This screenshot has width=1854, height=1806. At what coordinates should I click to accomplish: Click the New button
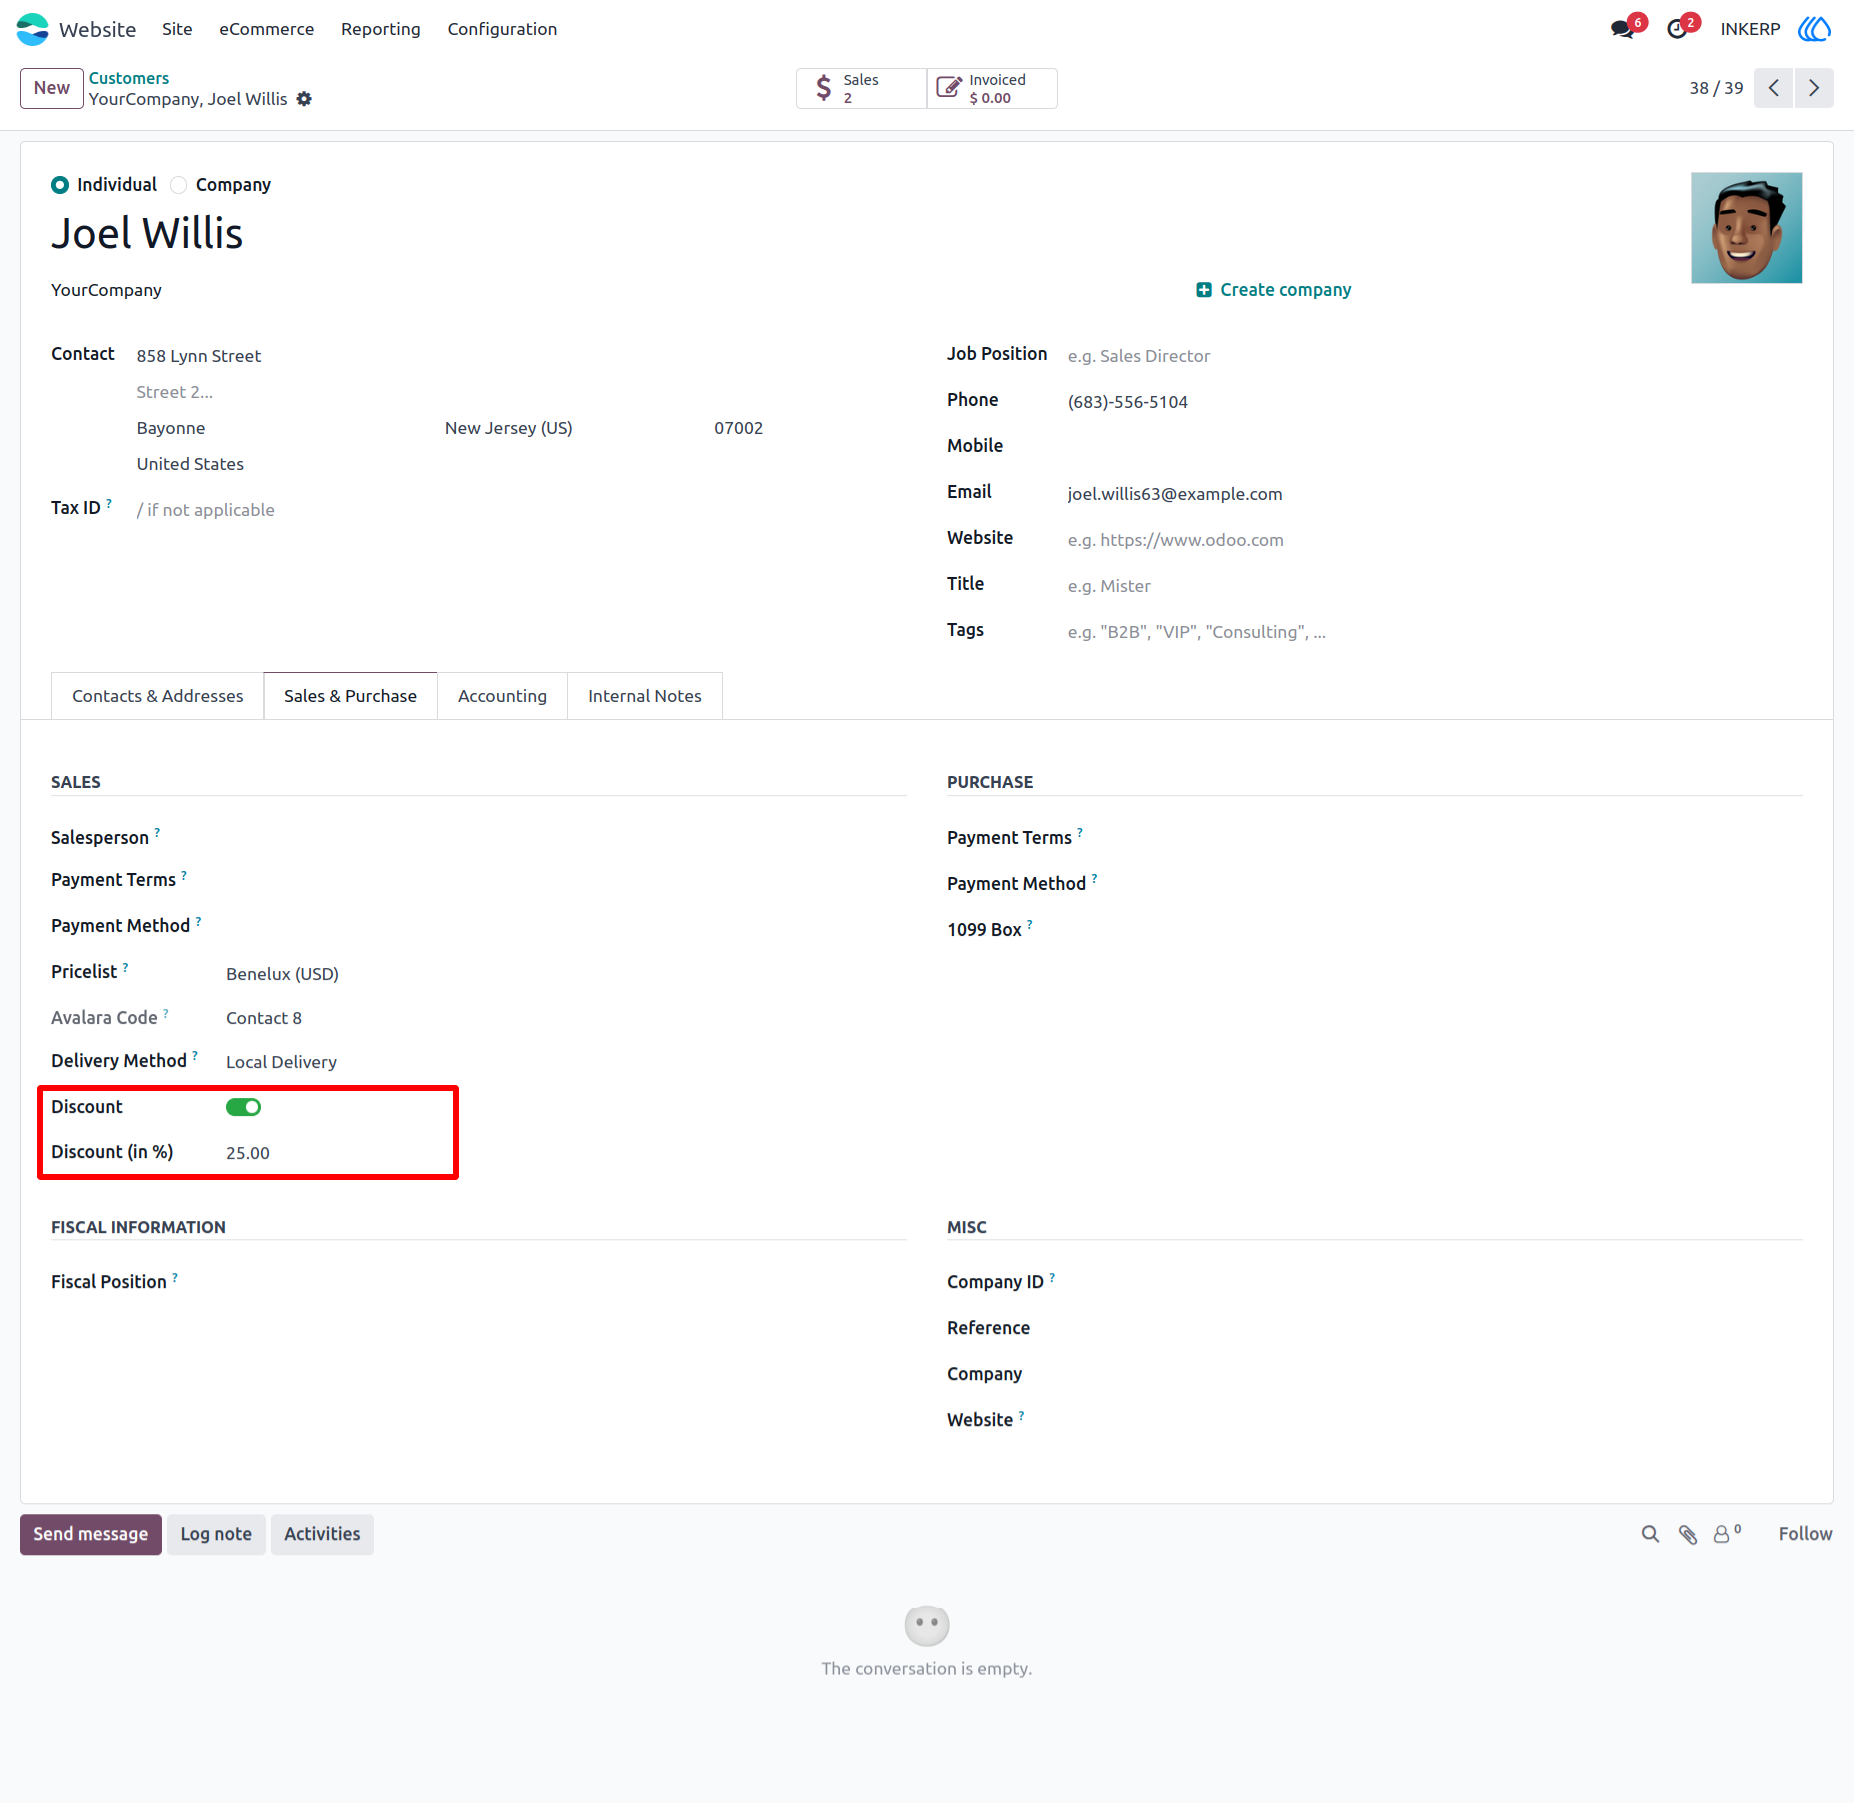pos(52,88)
